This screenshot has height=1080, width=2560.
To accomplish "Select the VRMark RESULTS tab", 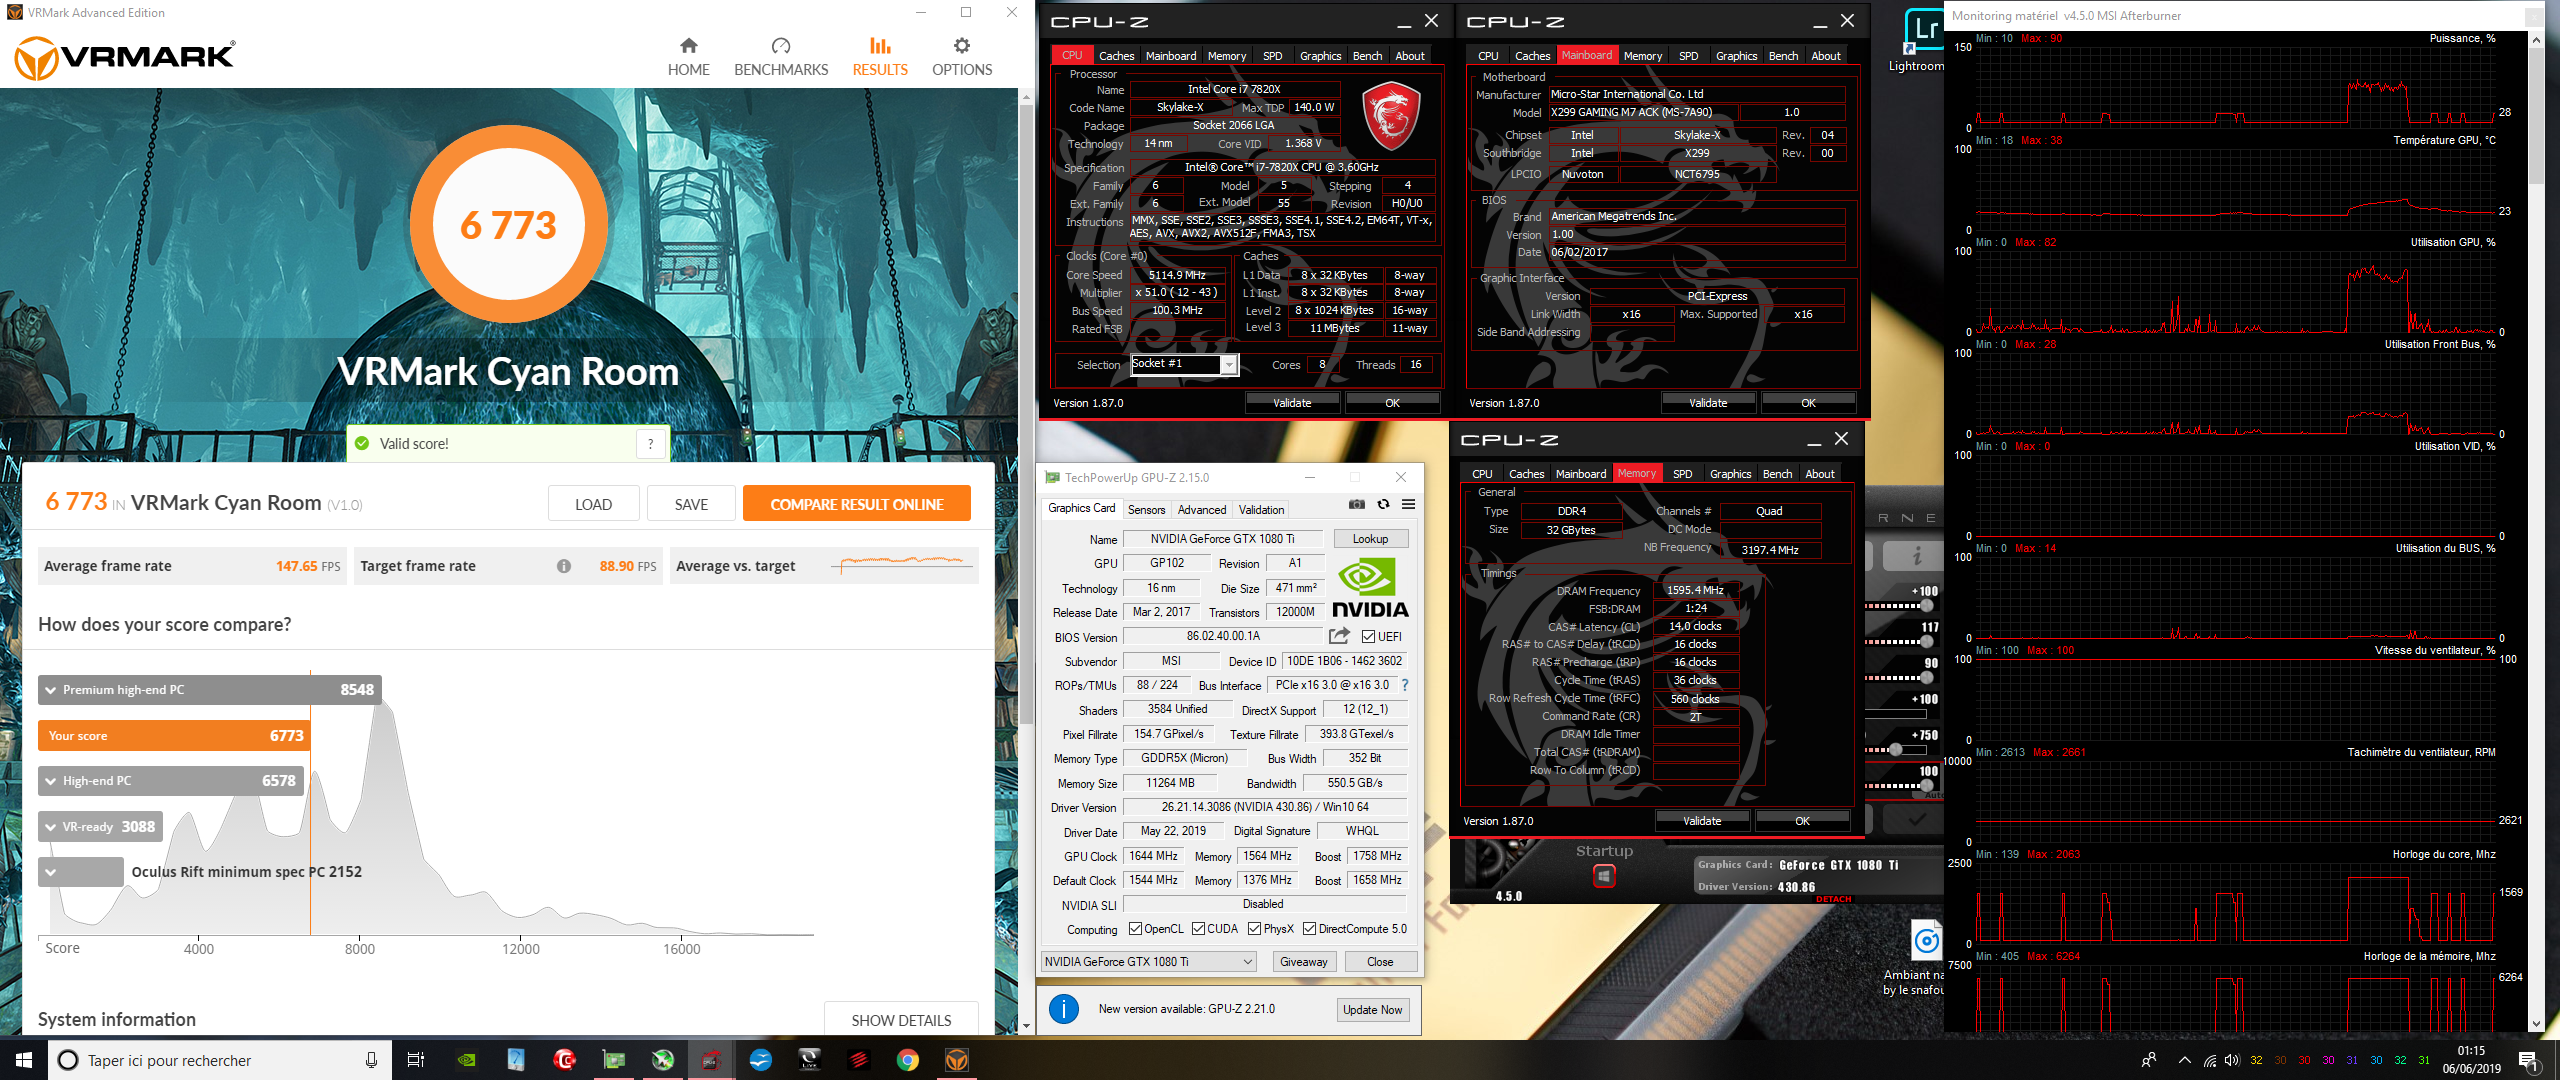I will pos(880,57).
